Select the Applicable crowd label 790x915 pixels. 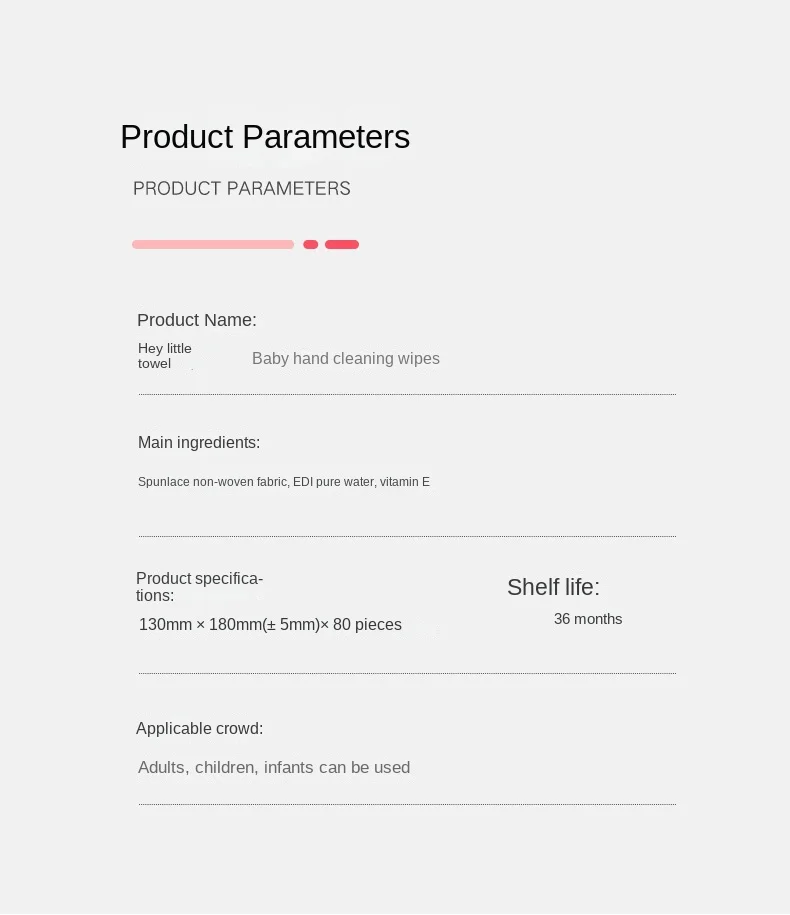[x=200, y=729]
